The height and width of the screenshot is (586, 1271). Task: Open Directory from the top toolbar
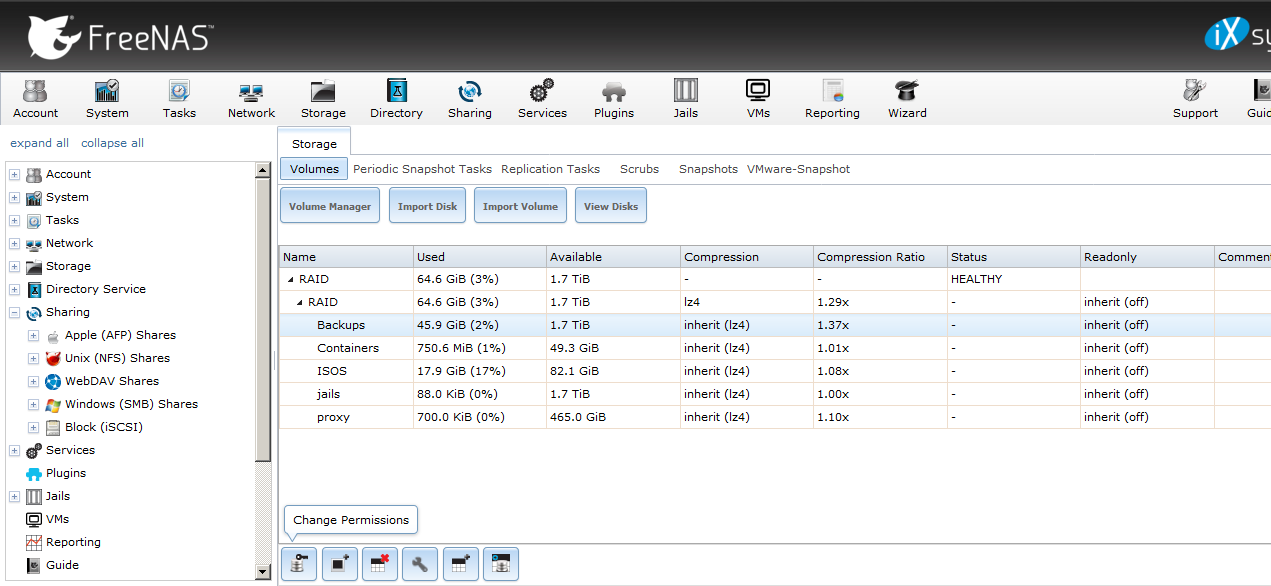click(396, 99)
